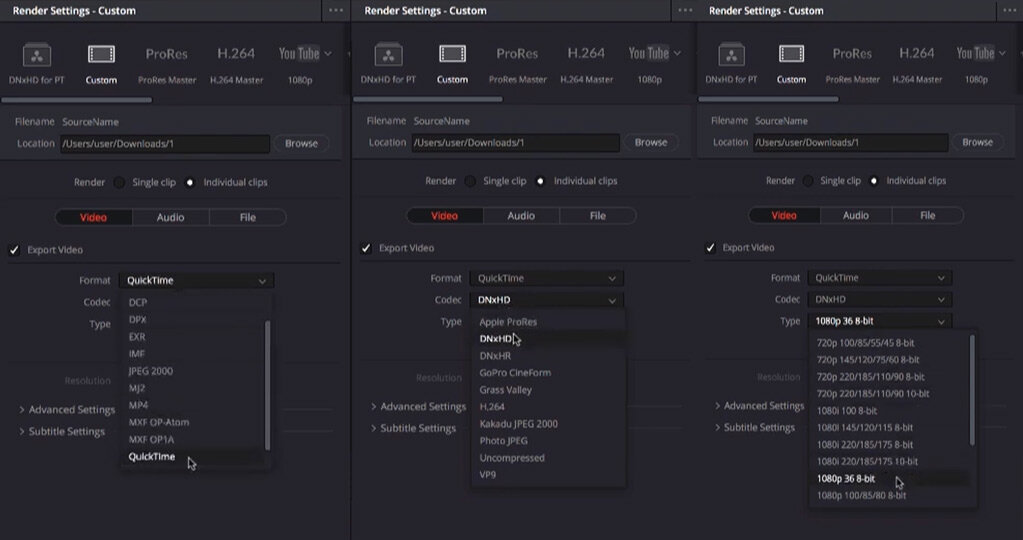Expand Advanced Settings in right panel
The height and width of the screenshot is (540, 1023).
(759, 406)
